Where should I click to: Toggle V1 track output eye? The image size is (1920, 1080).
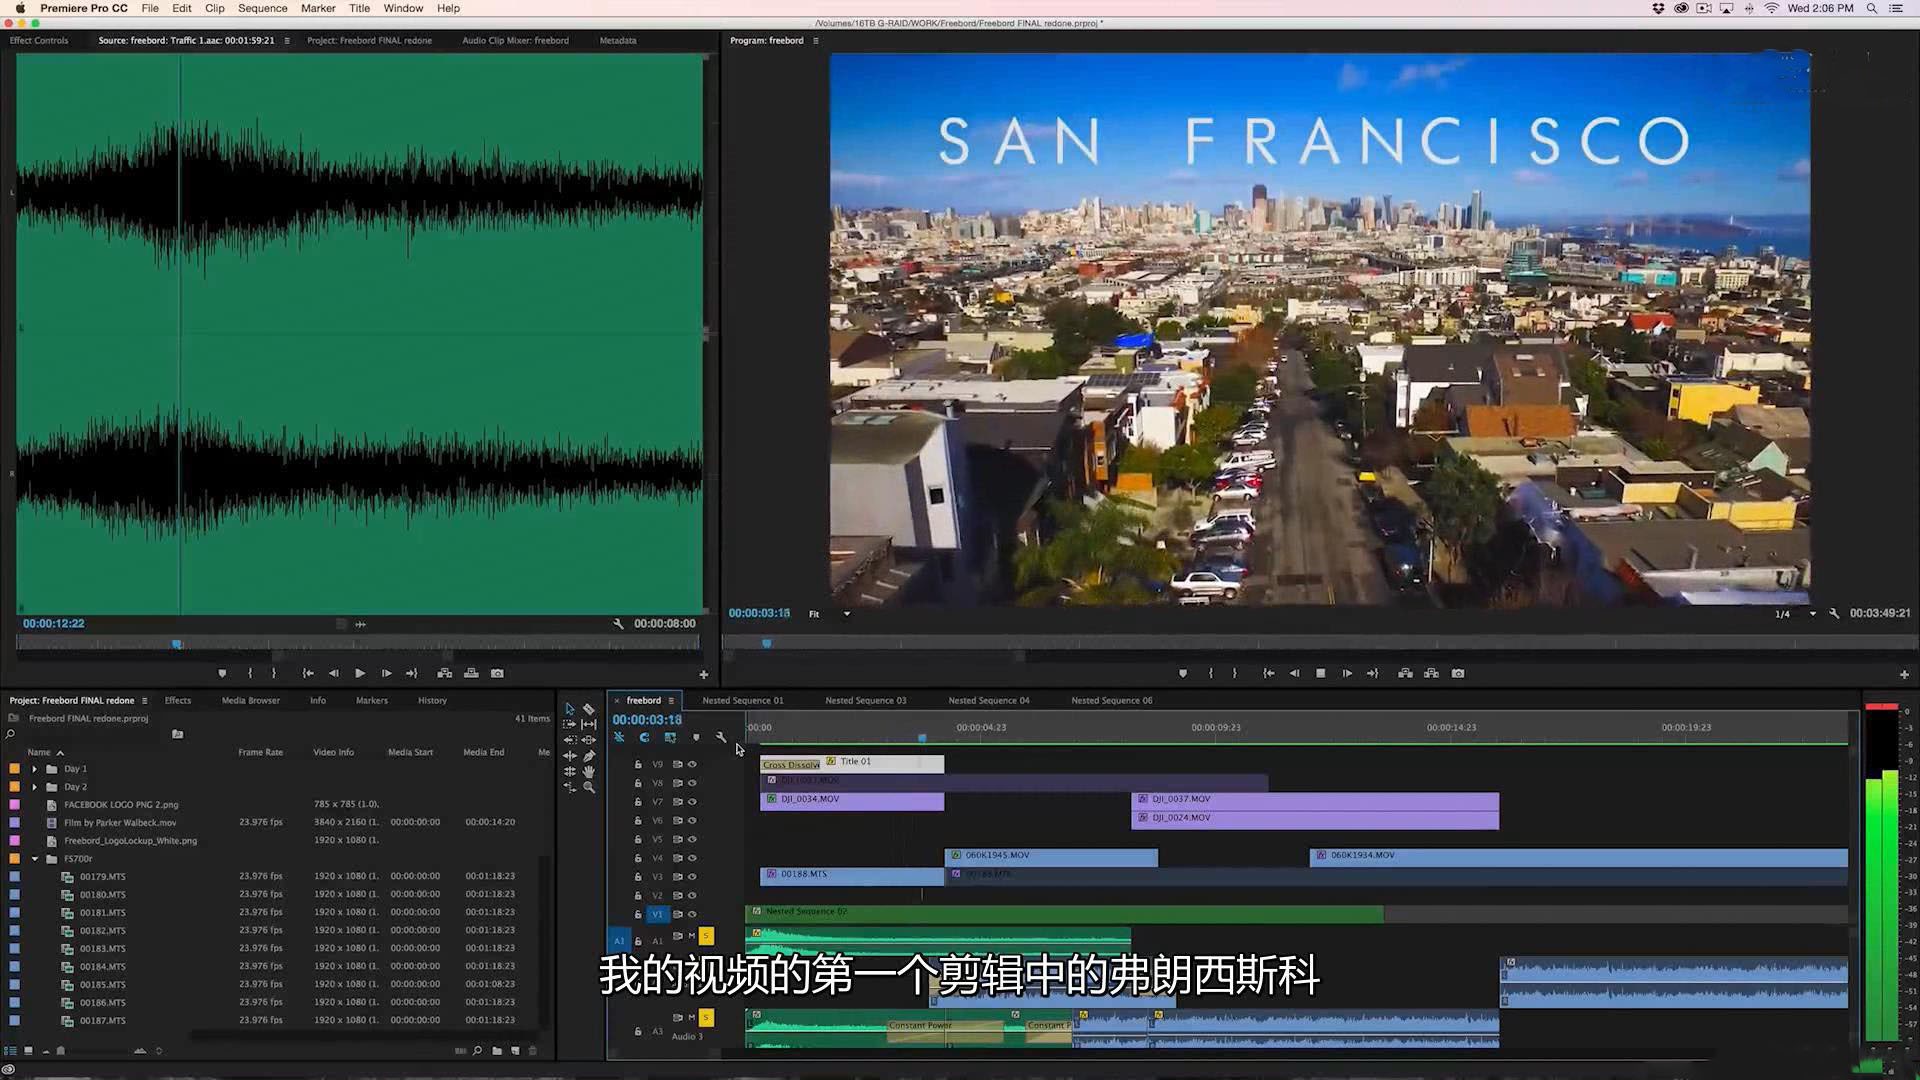(x=692, y=914)
